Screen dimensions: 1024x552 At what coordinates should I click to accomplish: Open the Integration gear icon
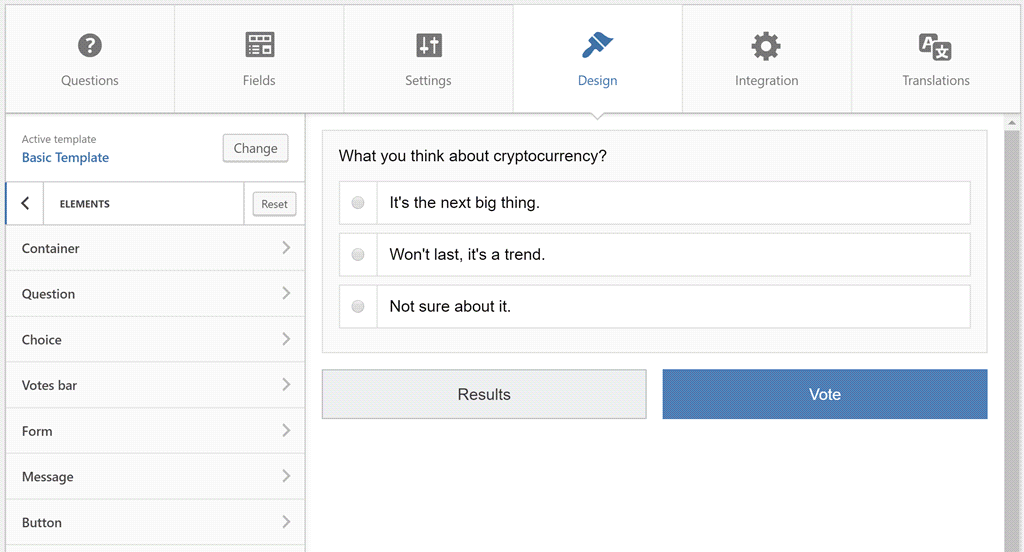click(x=766, y=46)
